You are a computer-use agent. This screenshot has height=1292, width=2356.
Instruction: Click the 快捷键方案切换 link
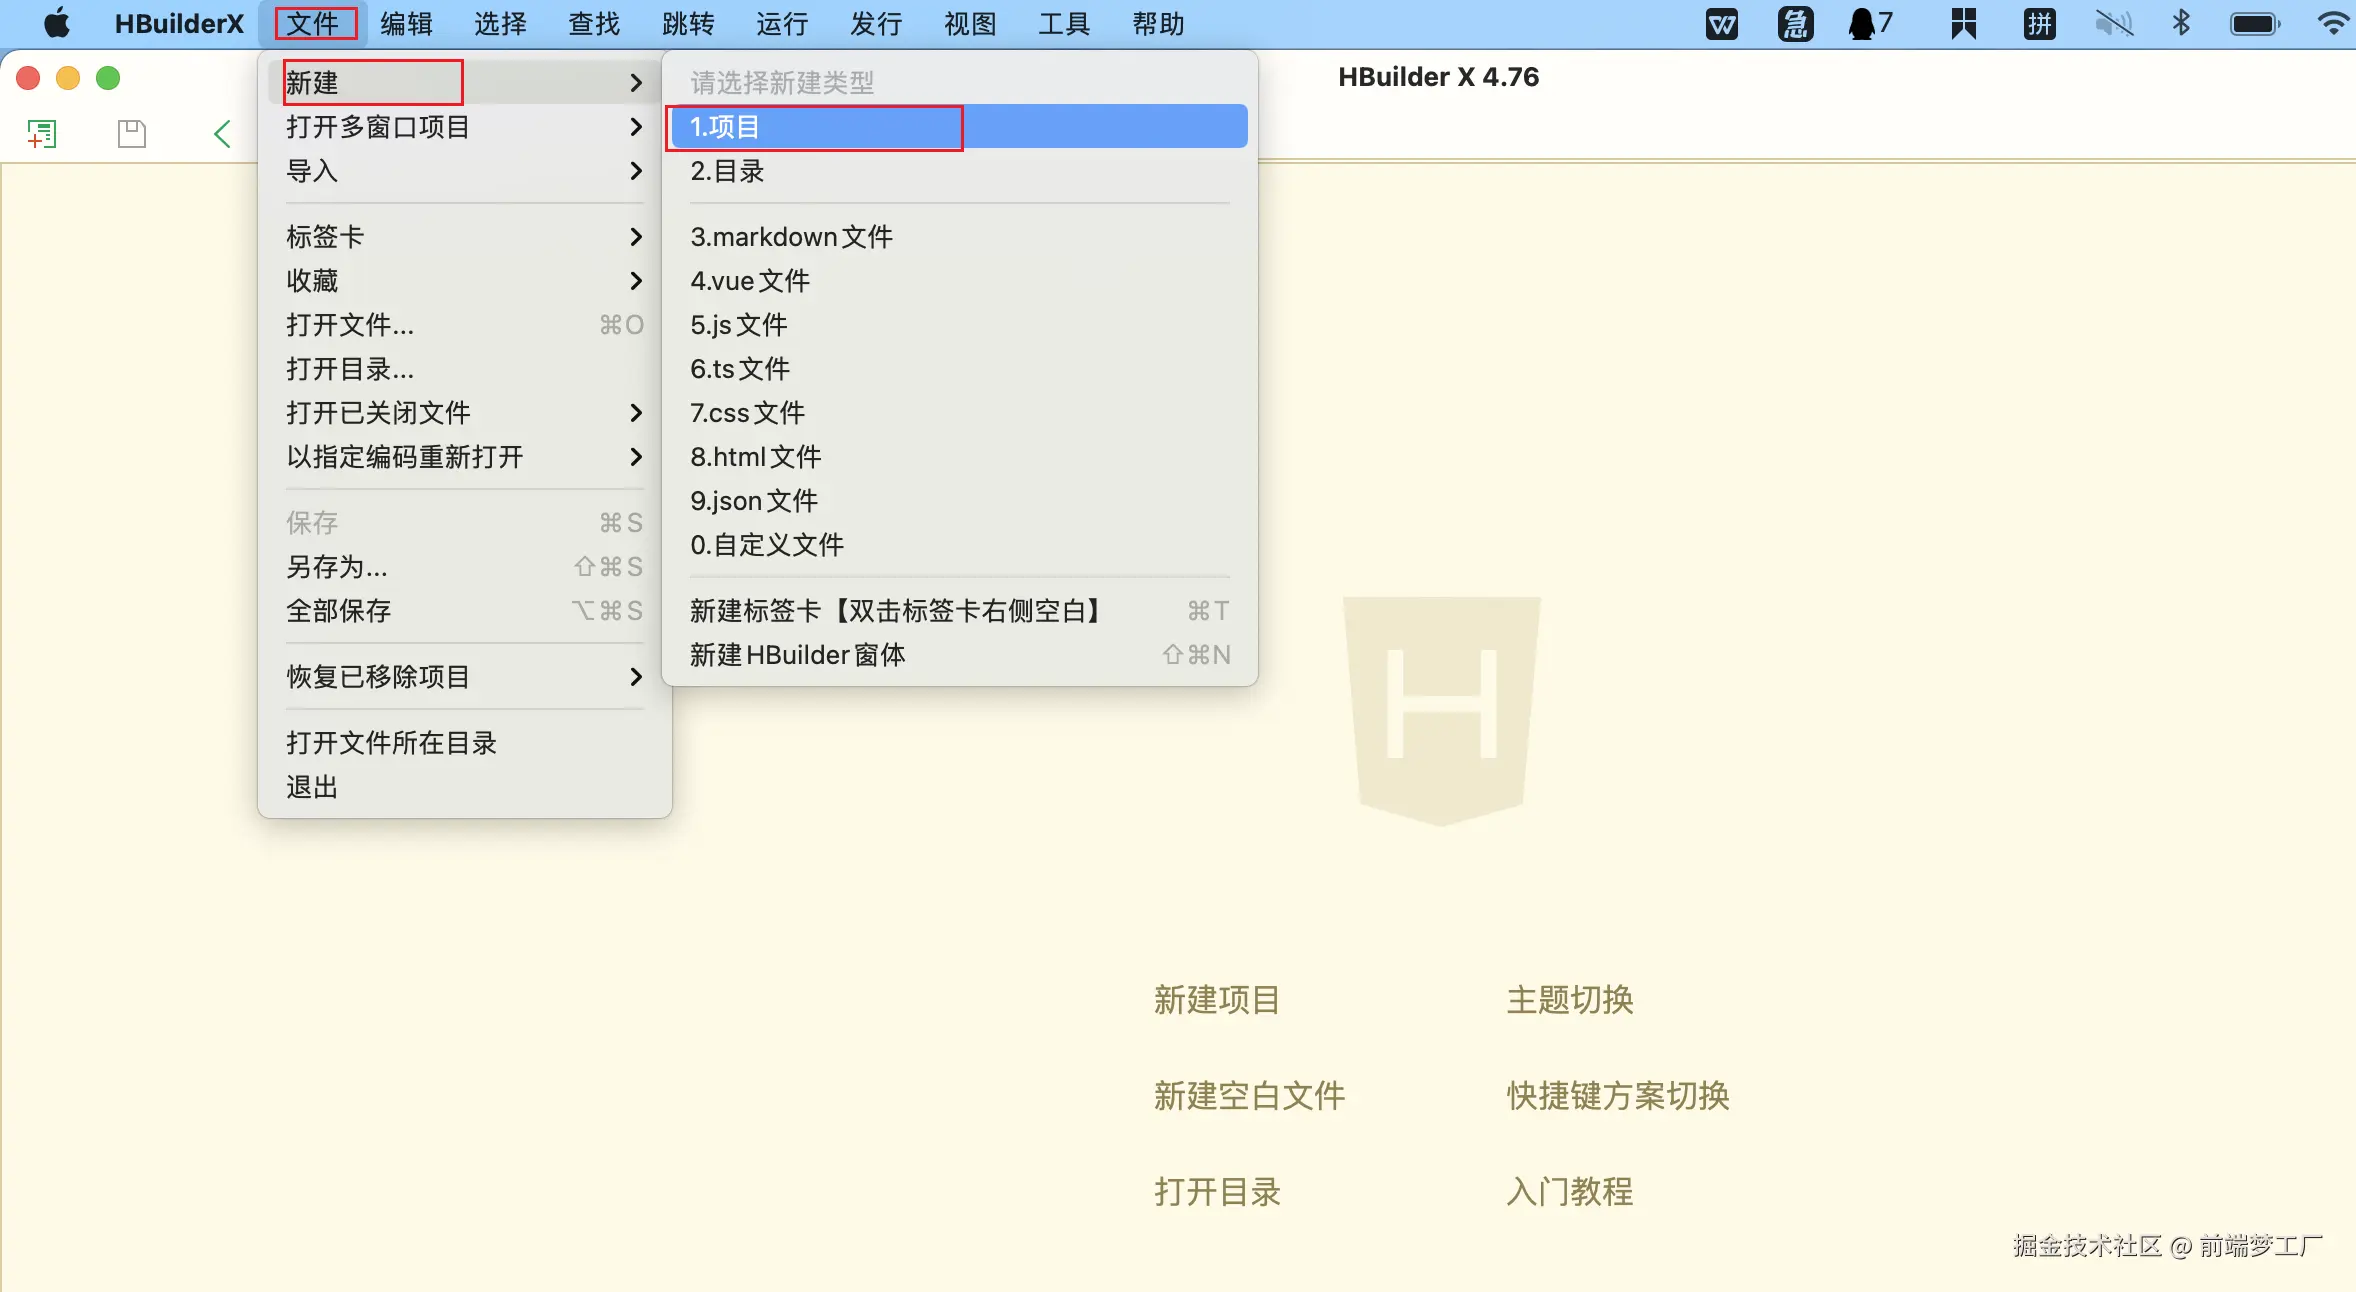pos(1618,1095)
